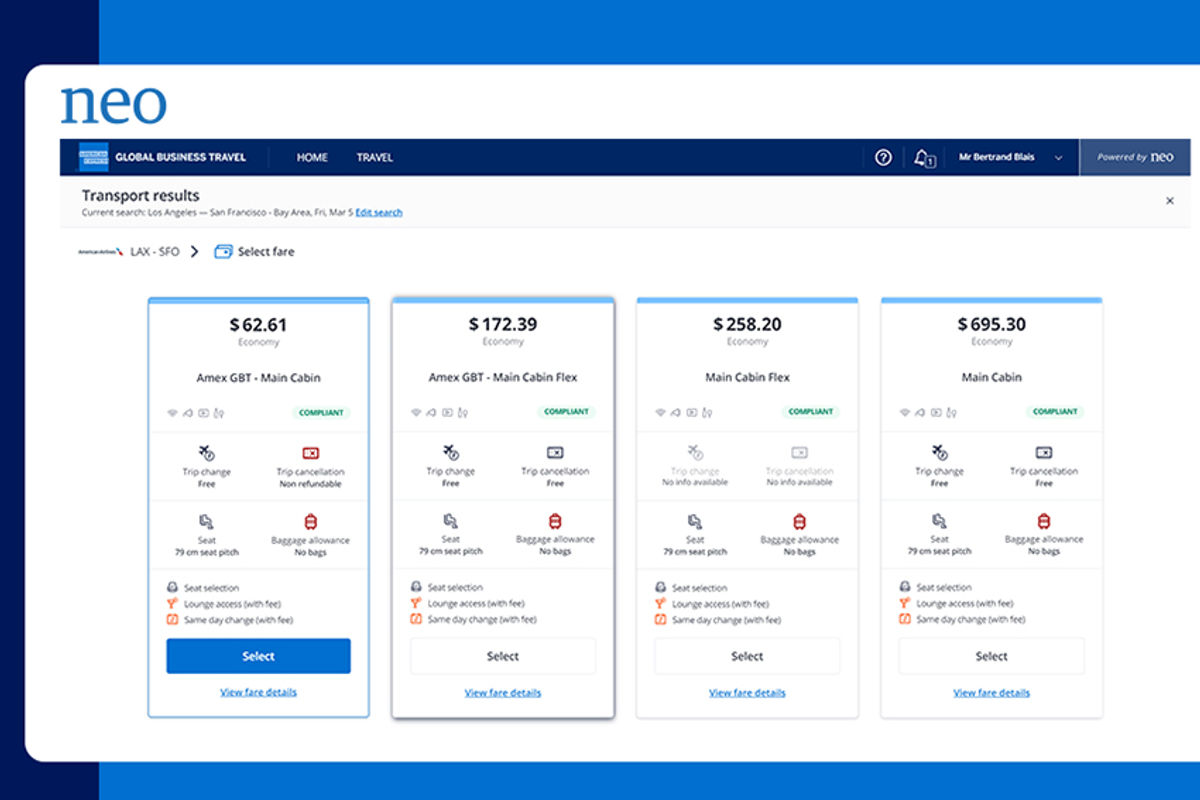Click the Trip change icon on $62.61 fare
The image size is (1200, 800).
click(206, 453)
